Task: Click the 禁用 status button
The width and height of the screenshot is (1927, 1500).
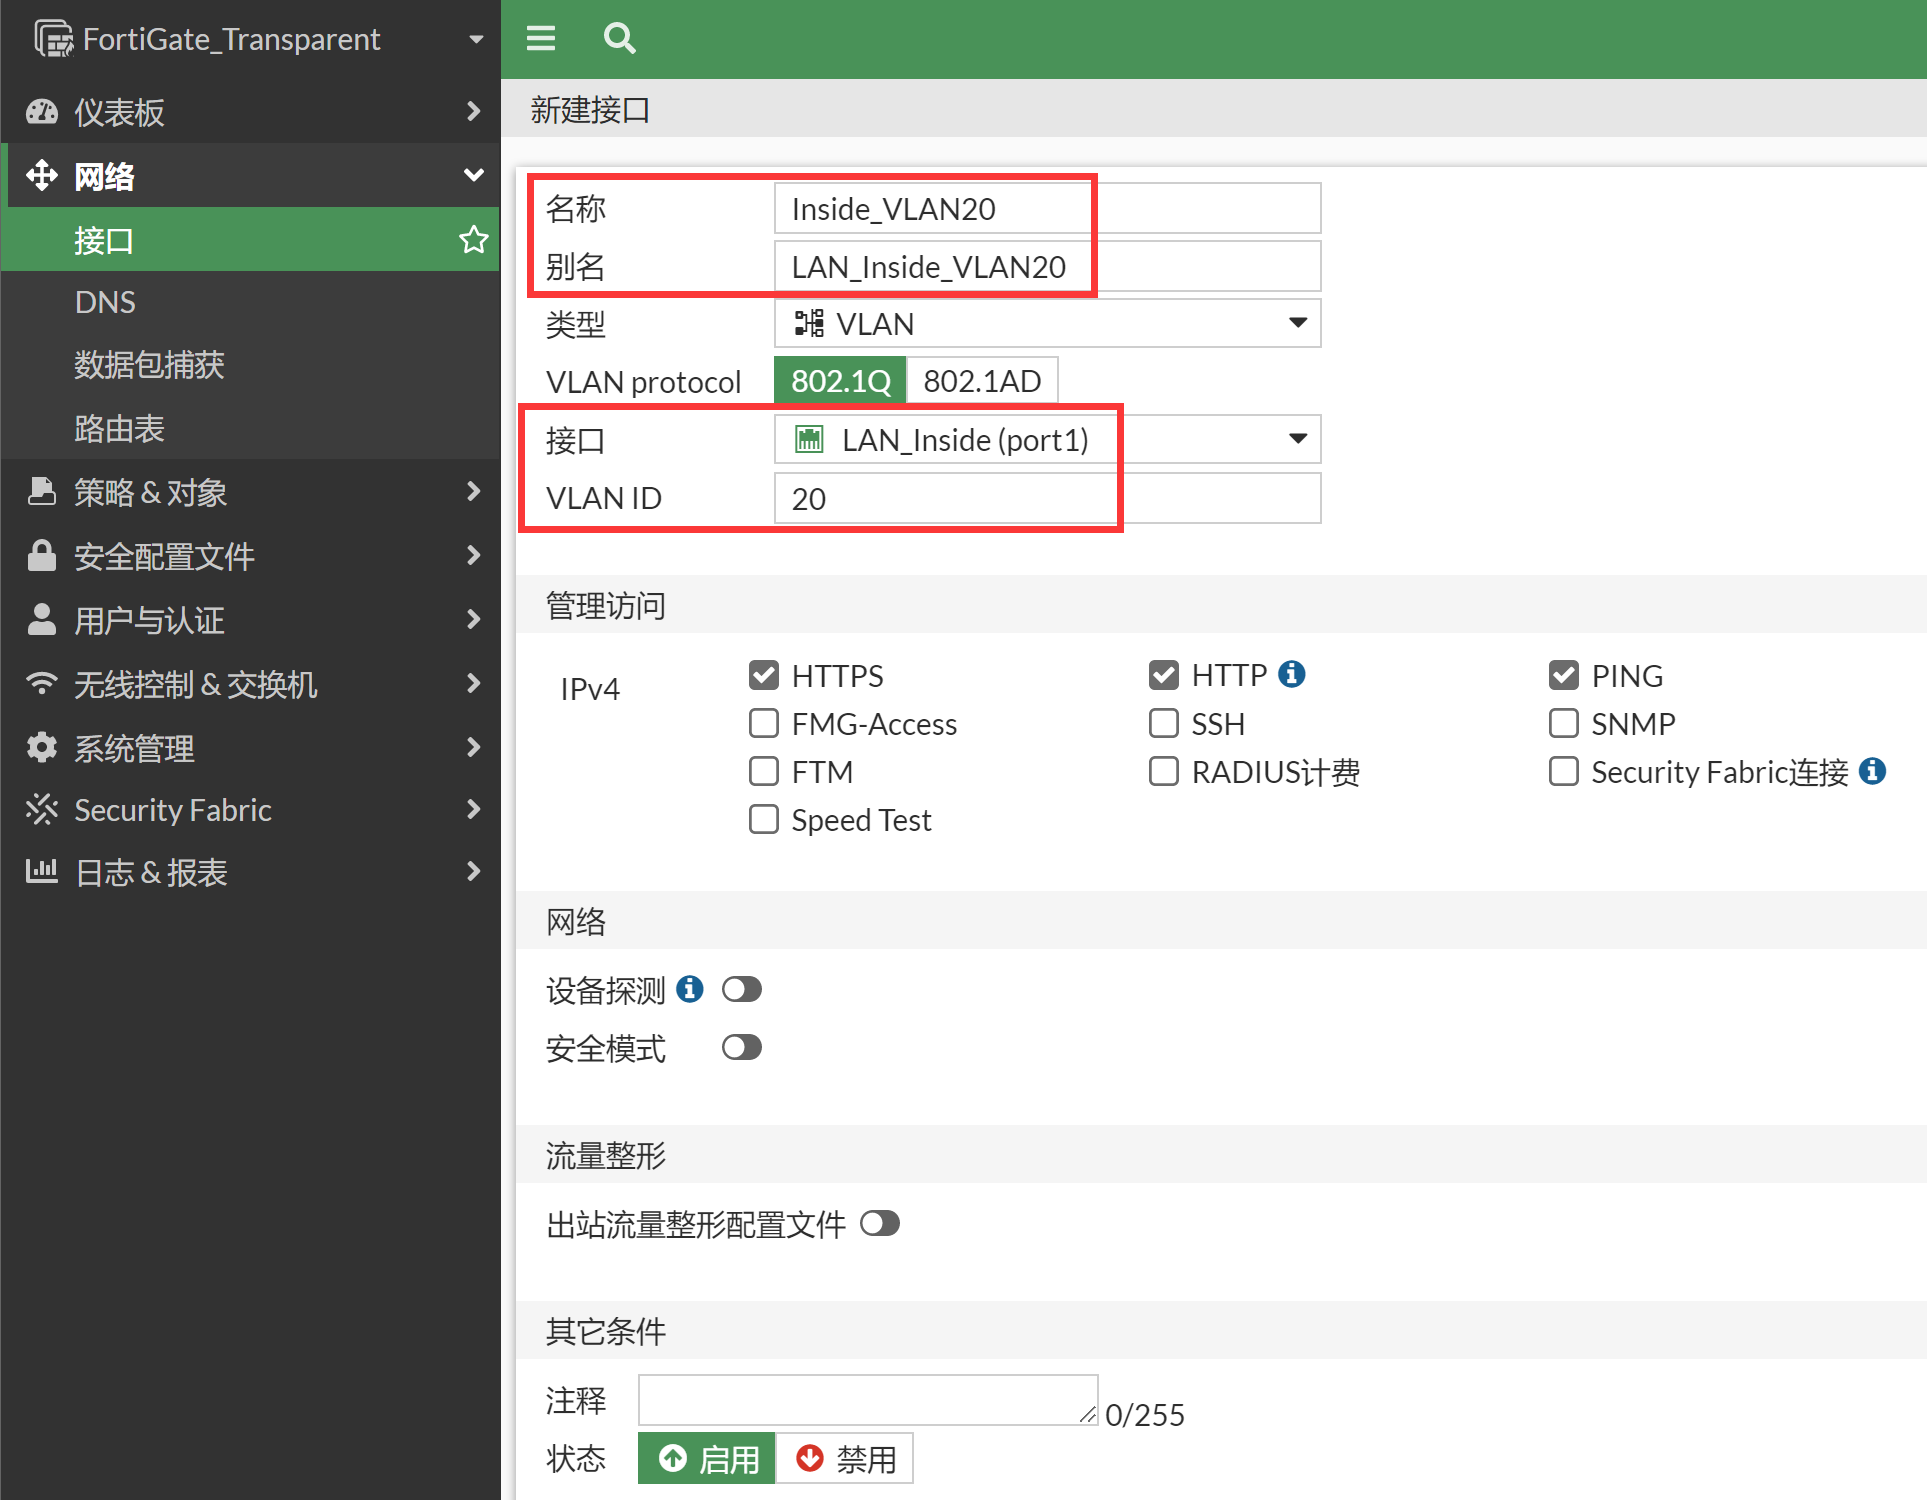Action: (x=845, y=1459)
